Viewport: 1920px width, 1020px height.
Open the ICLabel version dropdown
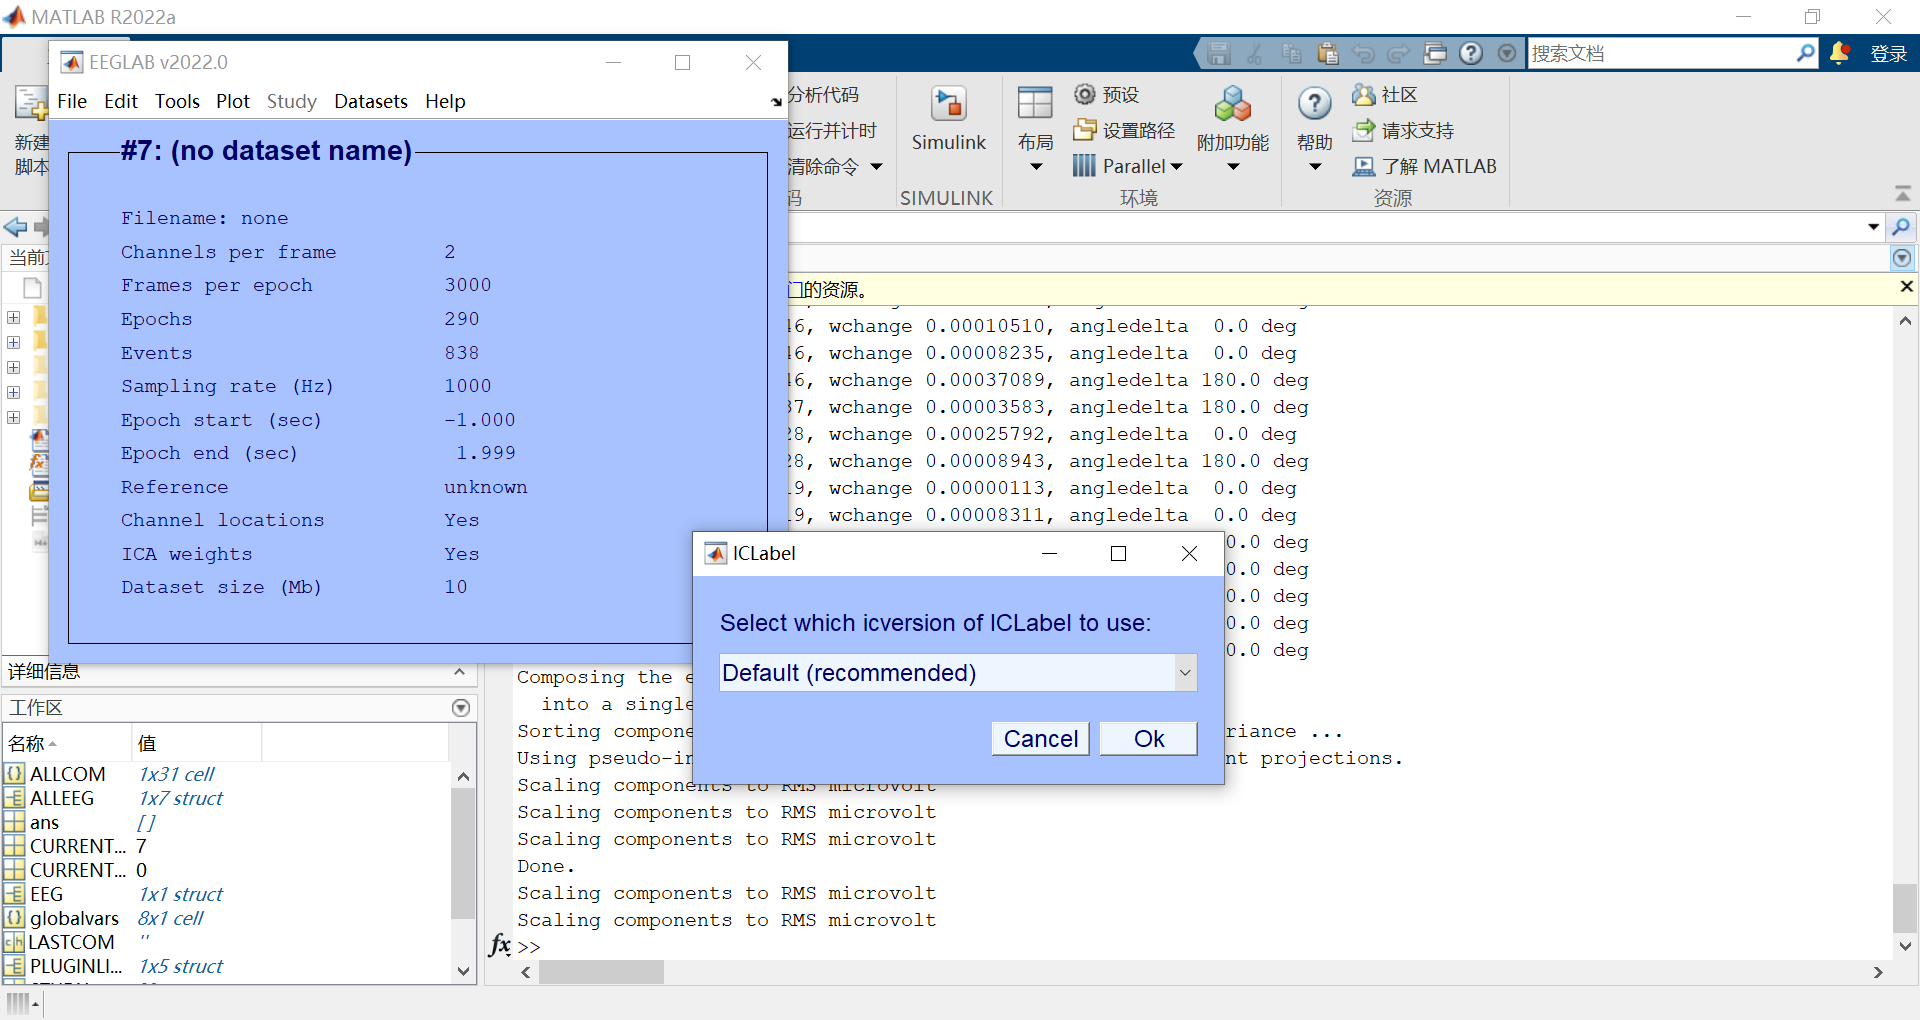[x=1185, y=673]
